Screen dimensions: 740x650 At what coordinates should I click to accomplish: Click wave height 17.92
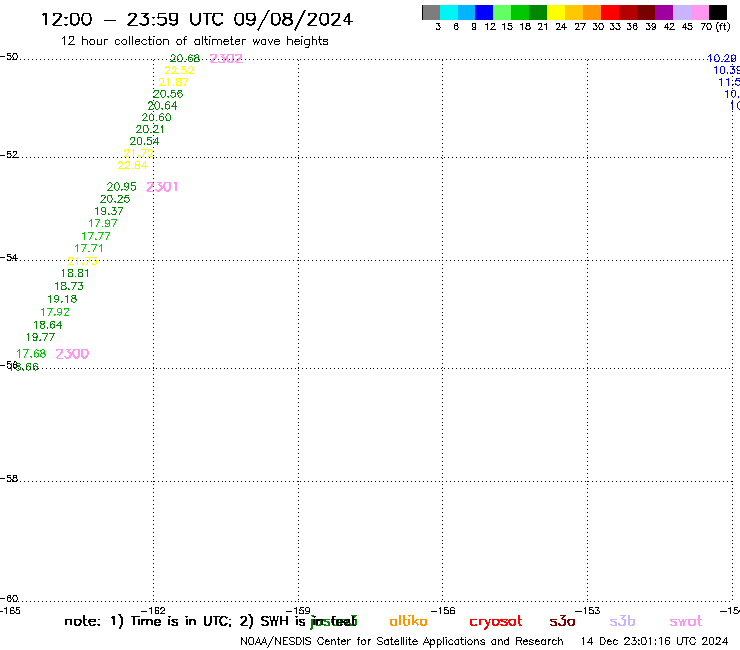click(55, 312)
